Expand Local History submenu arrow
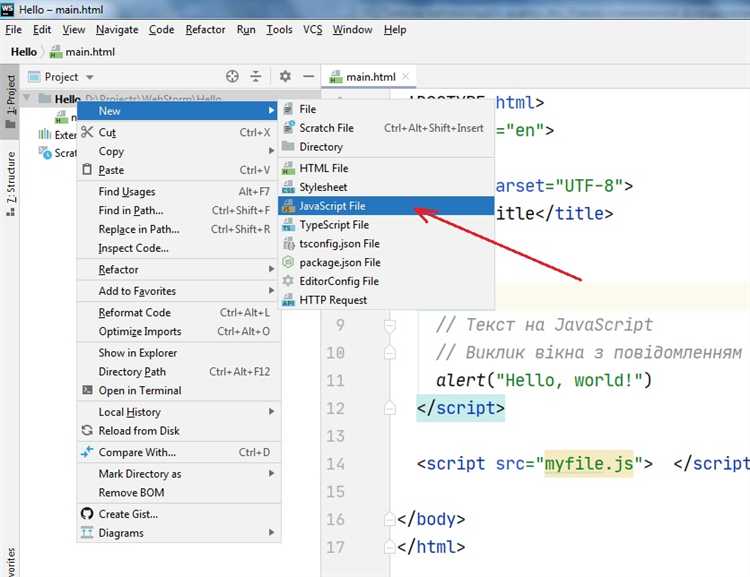 pos(271,411)
